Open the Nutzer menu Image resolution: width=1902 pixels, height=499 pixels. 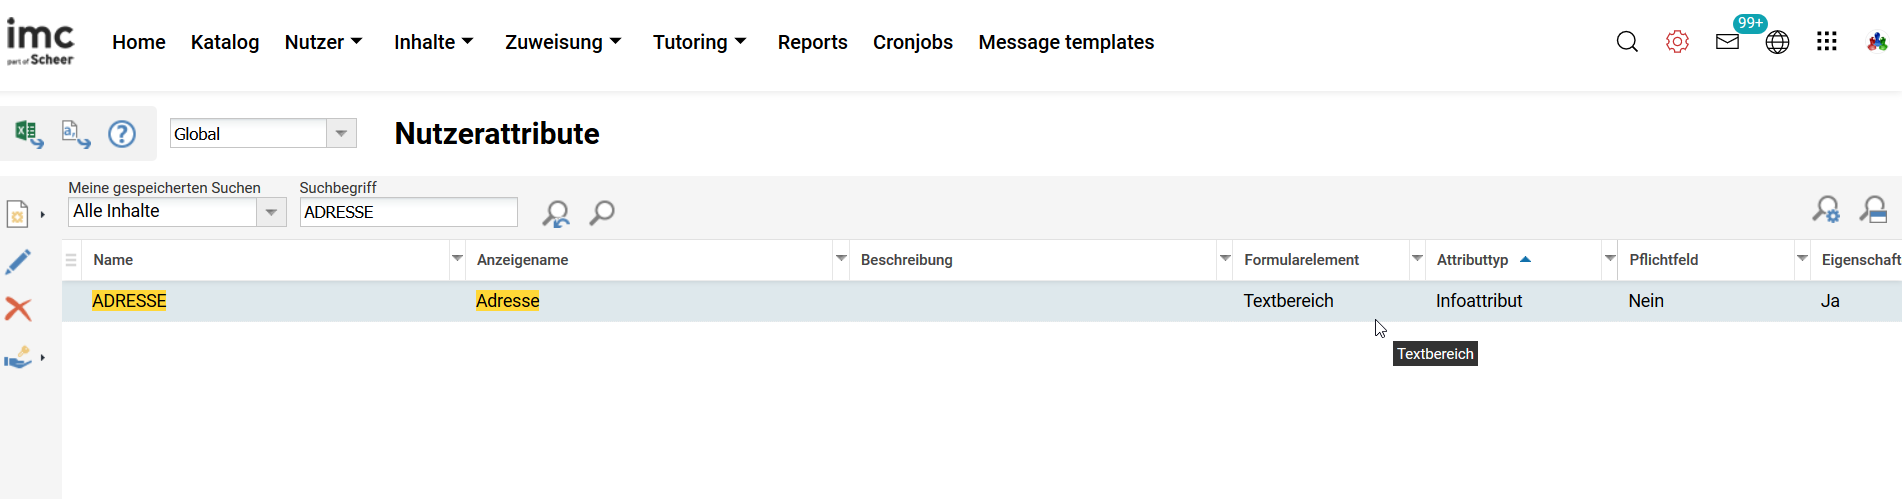323,42
